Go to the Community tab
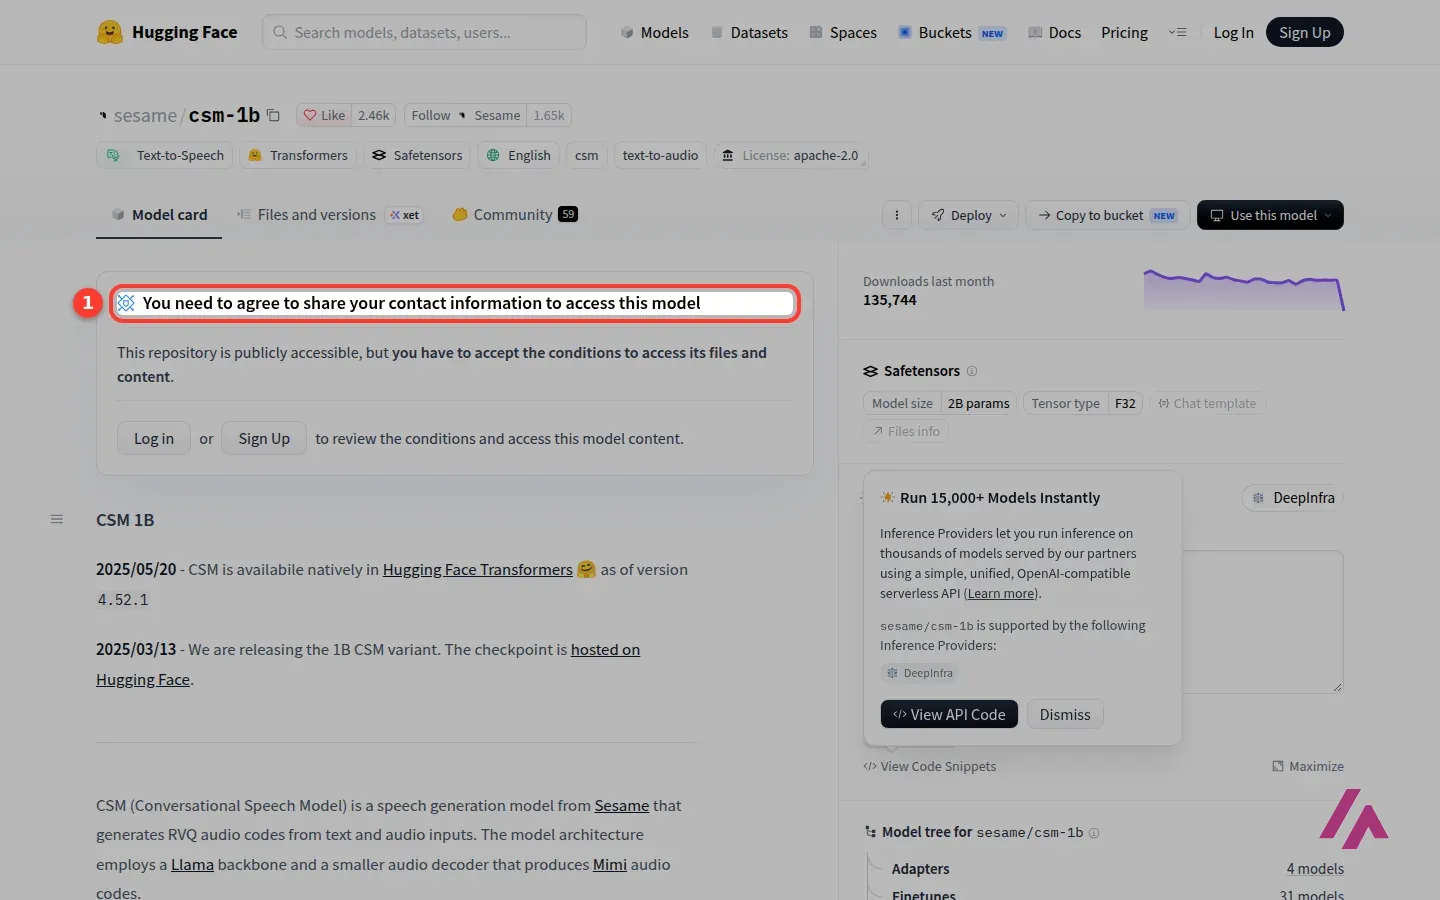This screenshot has width=1440, height=900. pyautogui.click(x=515, y=215)
